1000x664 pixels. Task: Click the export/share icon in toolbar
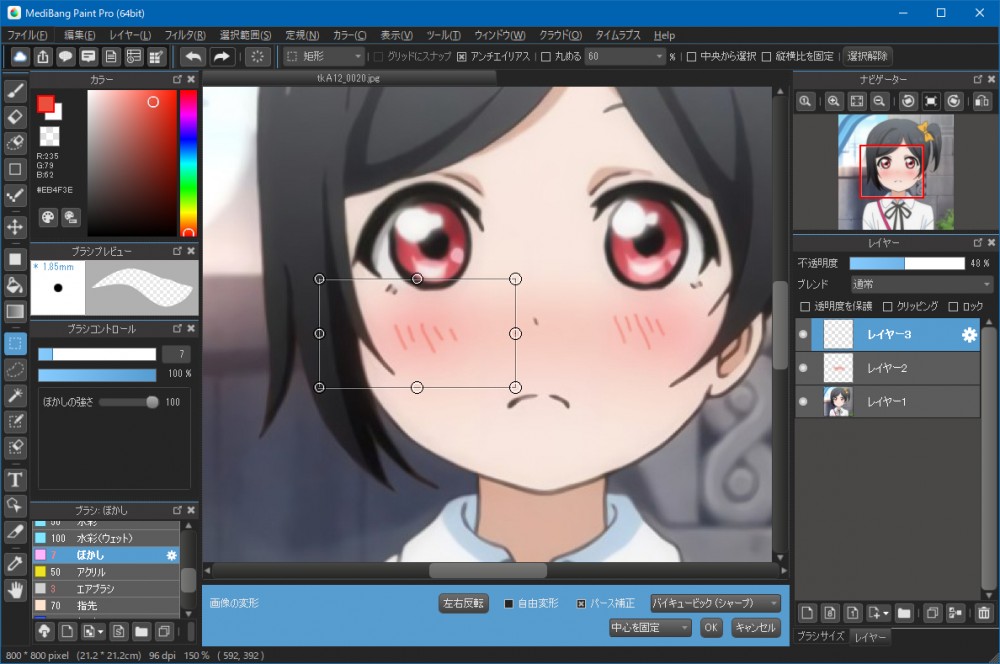[x=43, y=57]
